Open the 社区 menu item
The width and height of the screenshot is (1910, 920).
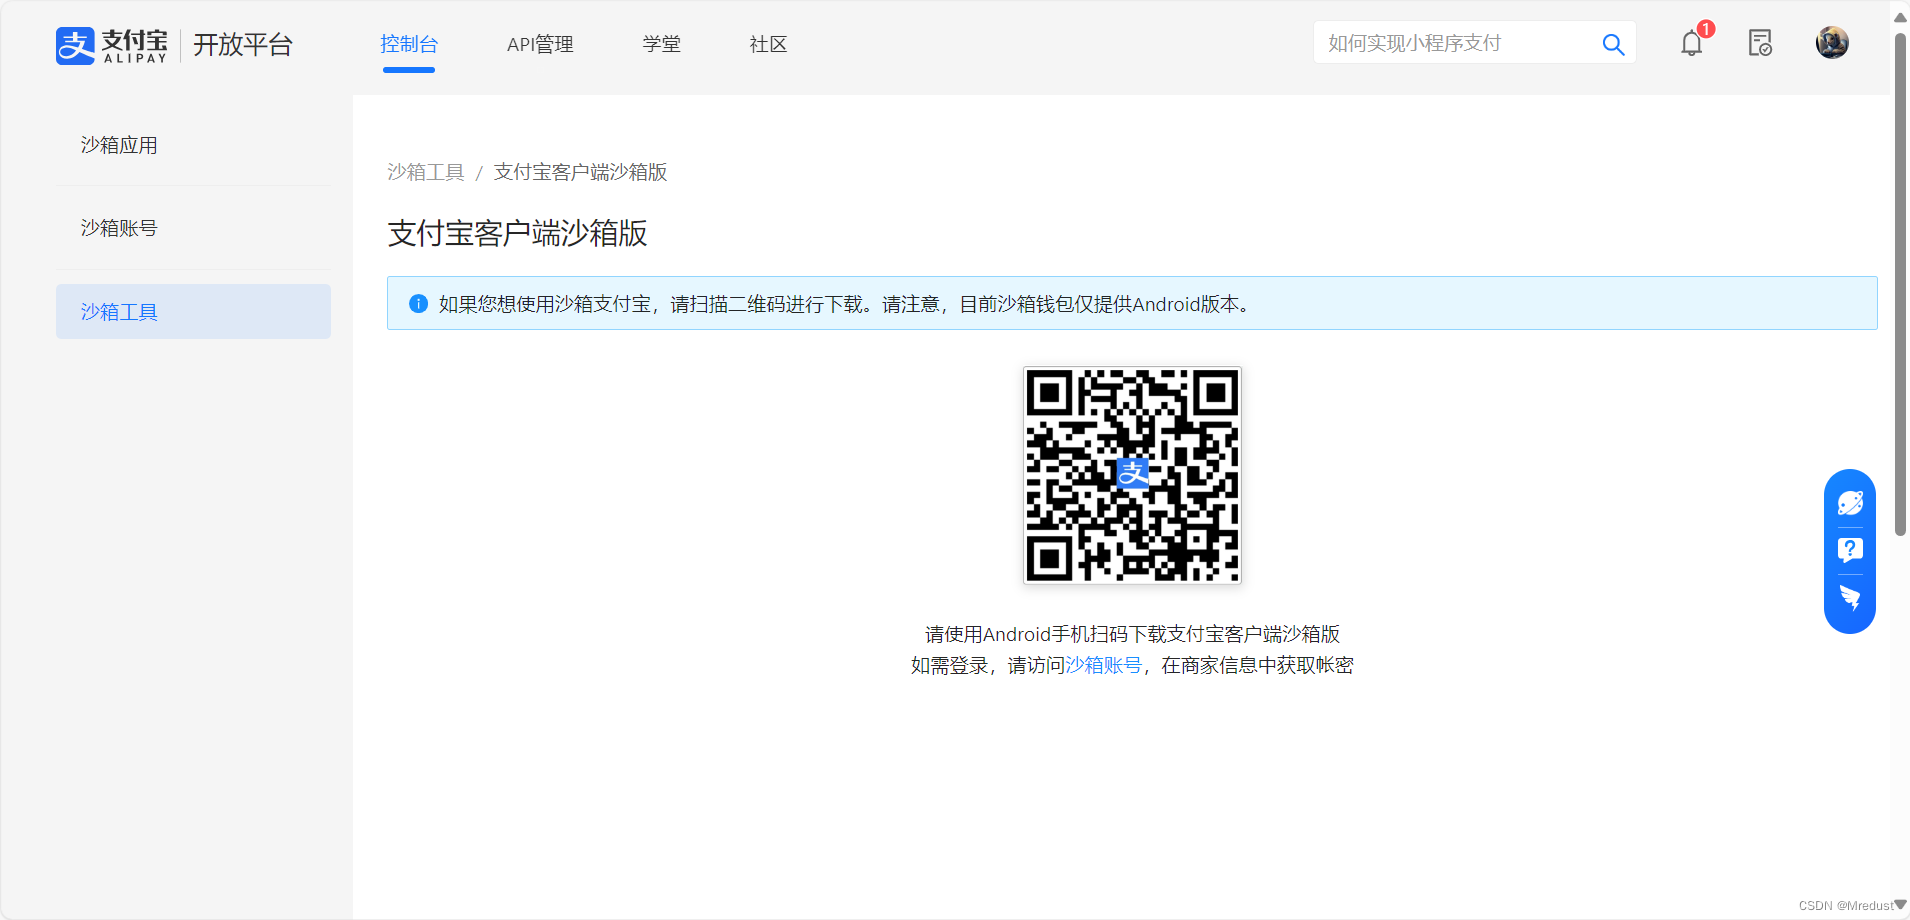(x=769, y=44)
